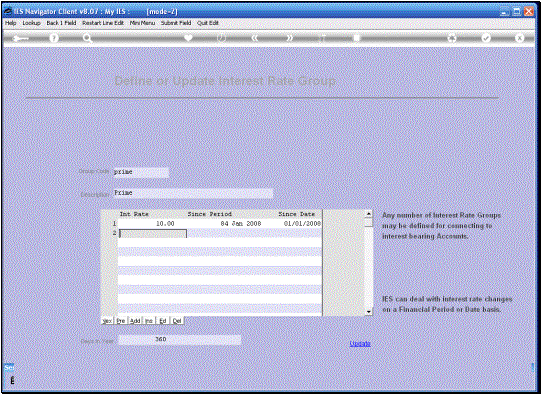541x394 pixels.
Task: Close the IES Navigator Client window
Action: [x=529, y=12]
